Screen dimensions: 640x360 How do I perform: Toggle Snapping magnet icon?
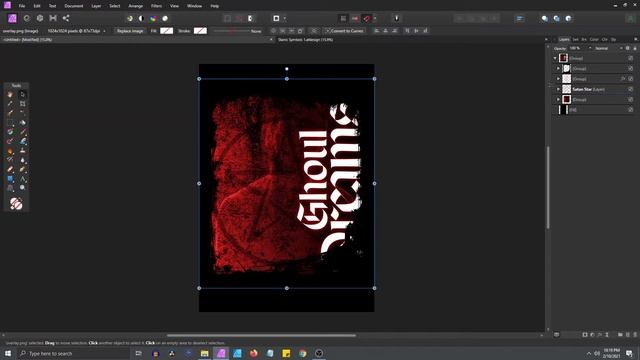tap(367, 18)
